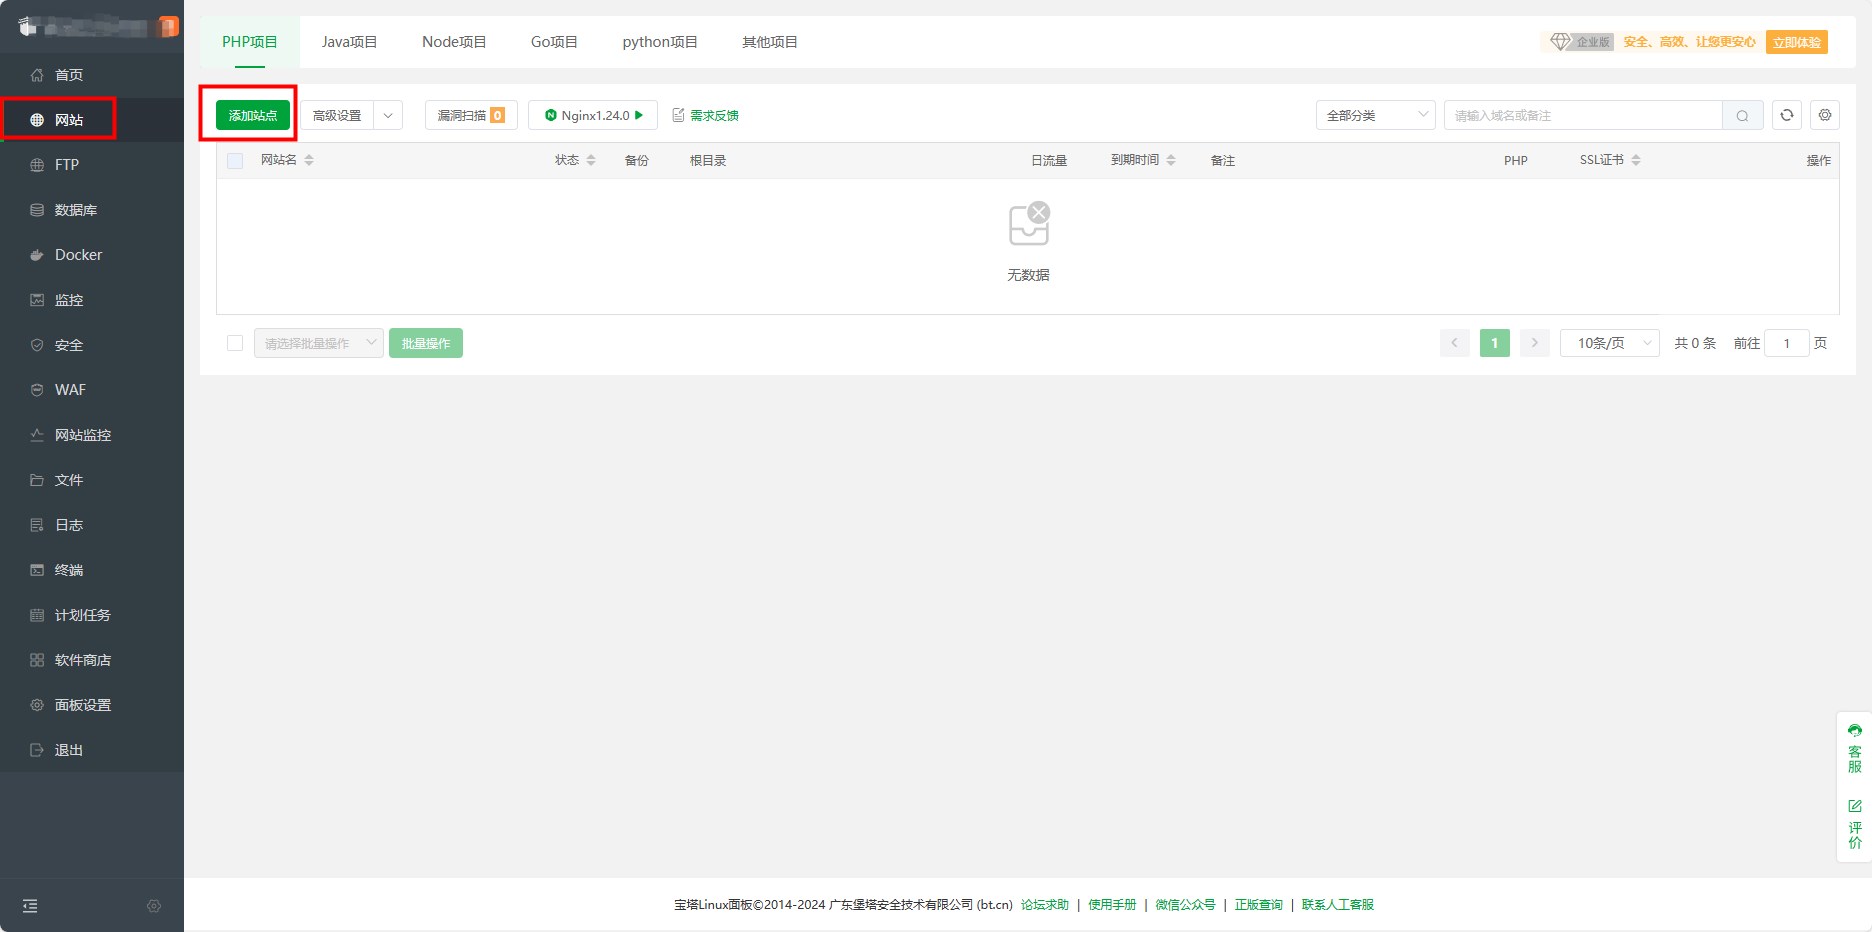The image size is (1872, 932).
Task: Click the 退出 logout icon
Action: coord(37,750)
